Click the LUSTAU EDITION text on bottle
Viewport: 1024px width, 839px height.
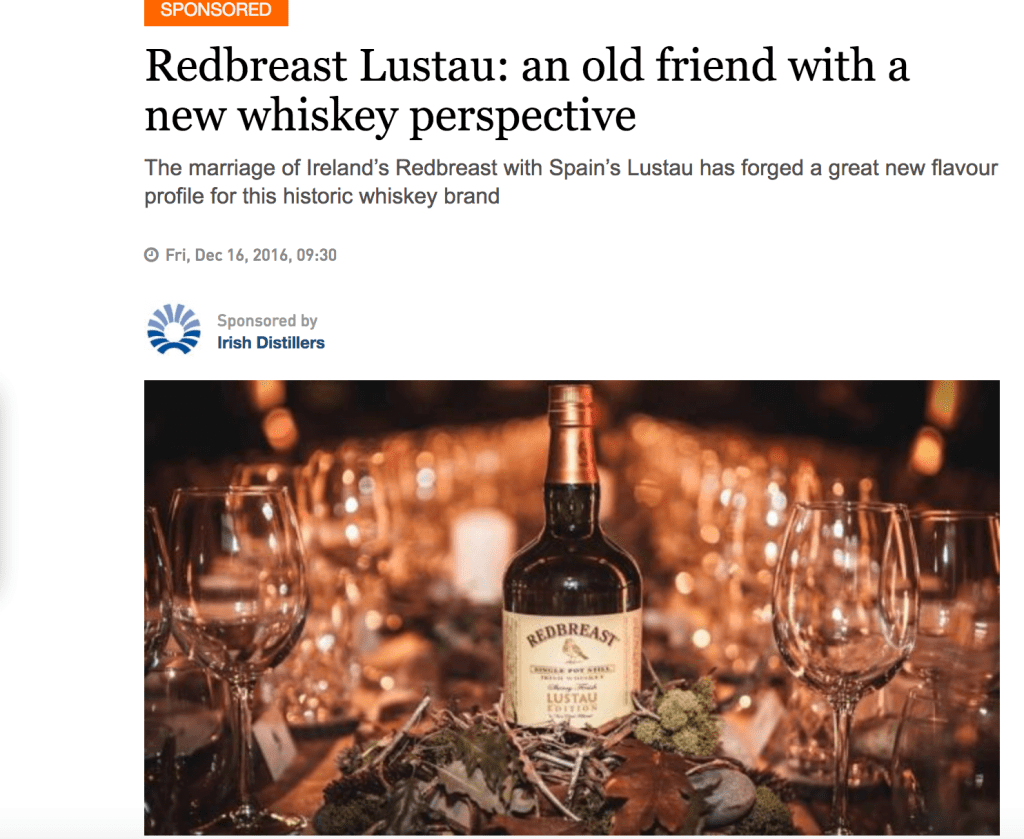point(572,703)
